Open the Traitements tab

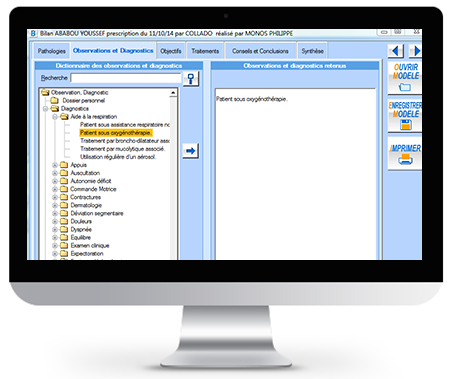(205, 51)
